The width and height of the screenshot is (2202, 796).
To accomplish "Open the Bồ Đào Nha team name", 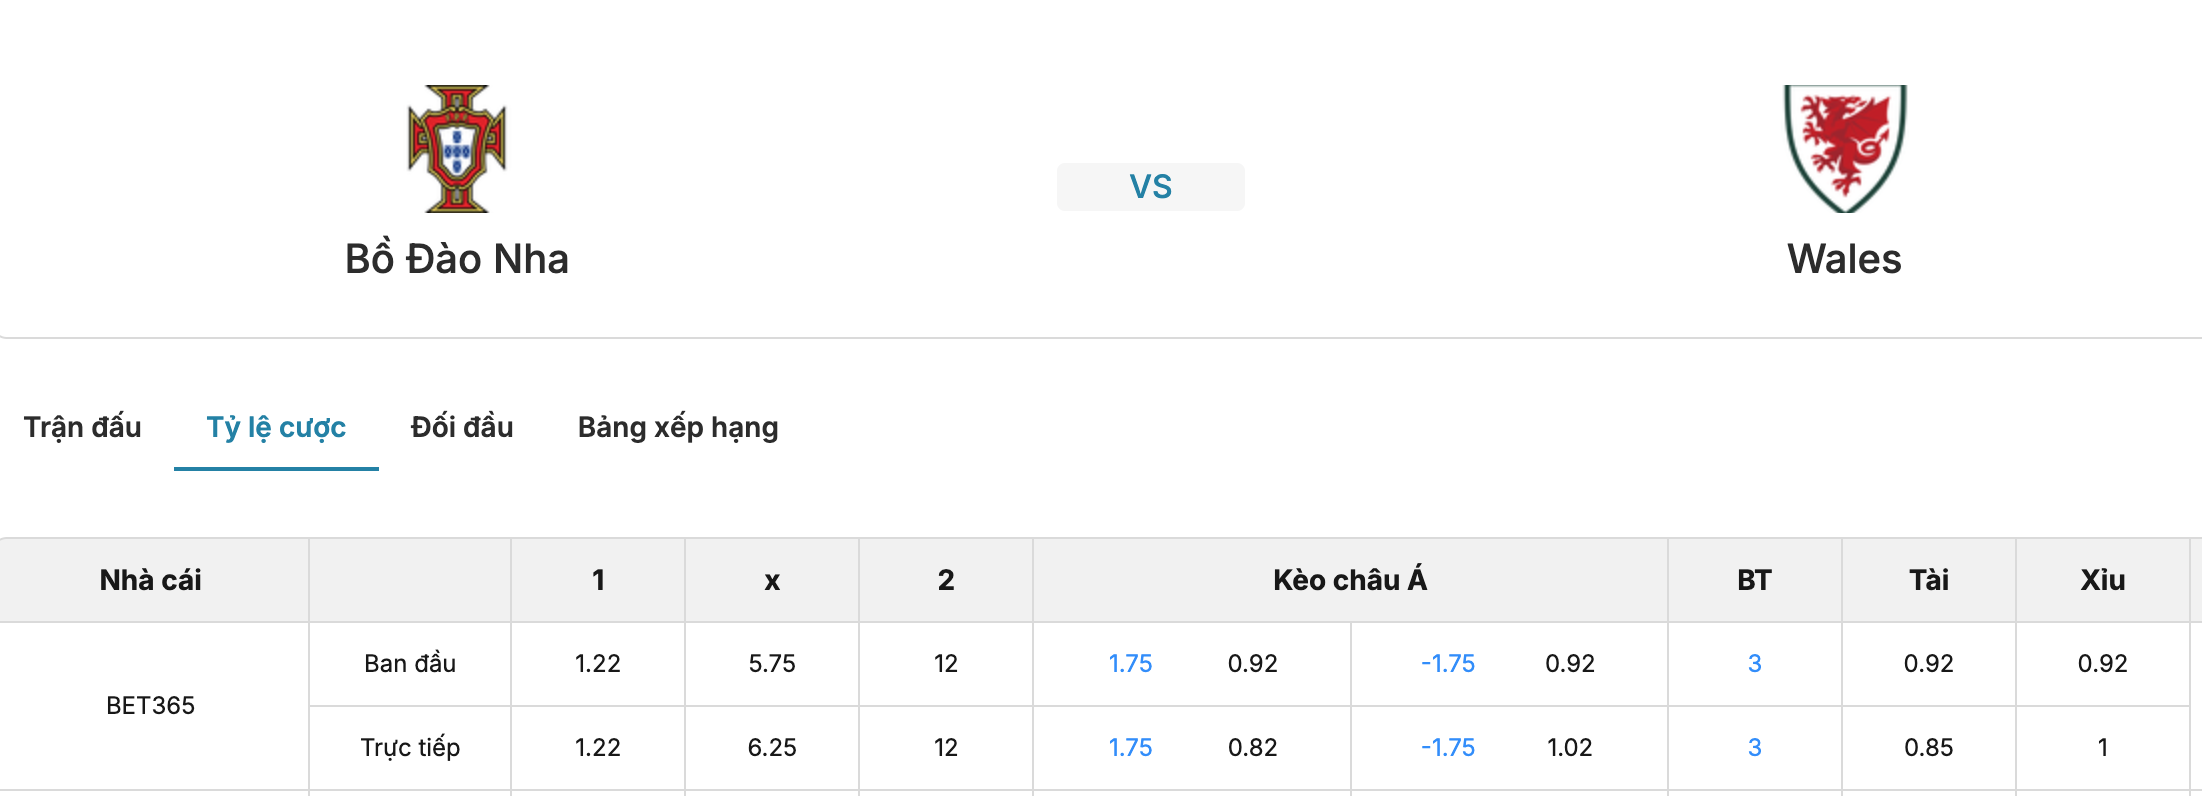I will point(457,259).
